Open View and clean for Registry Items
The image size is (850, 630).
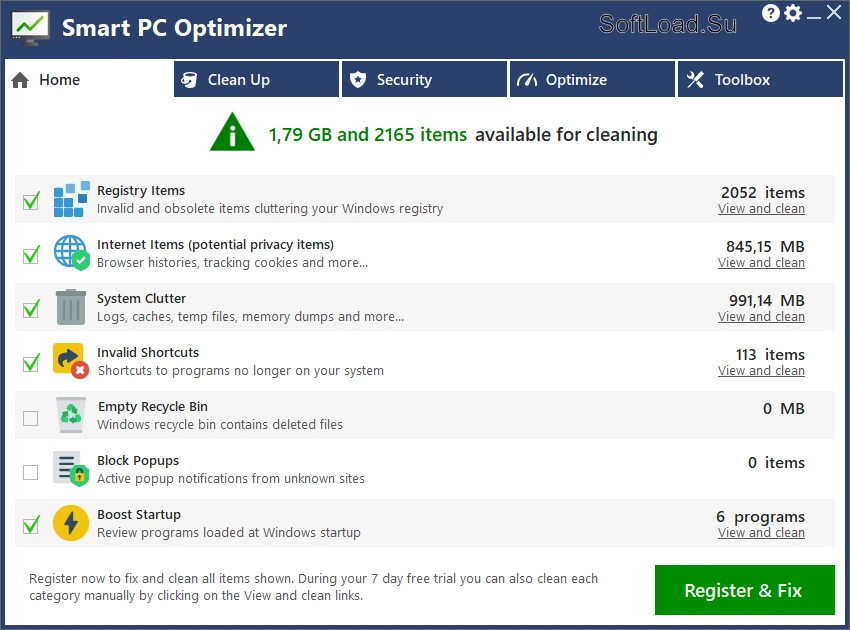click(761, 209)
